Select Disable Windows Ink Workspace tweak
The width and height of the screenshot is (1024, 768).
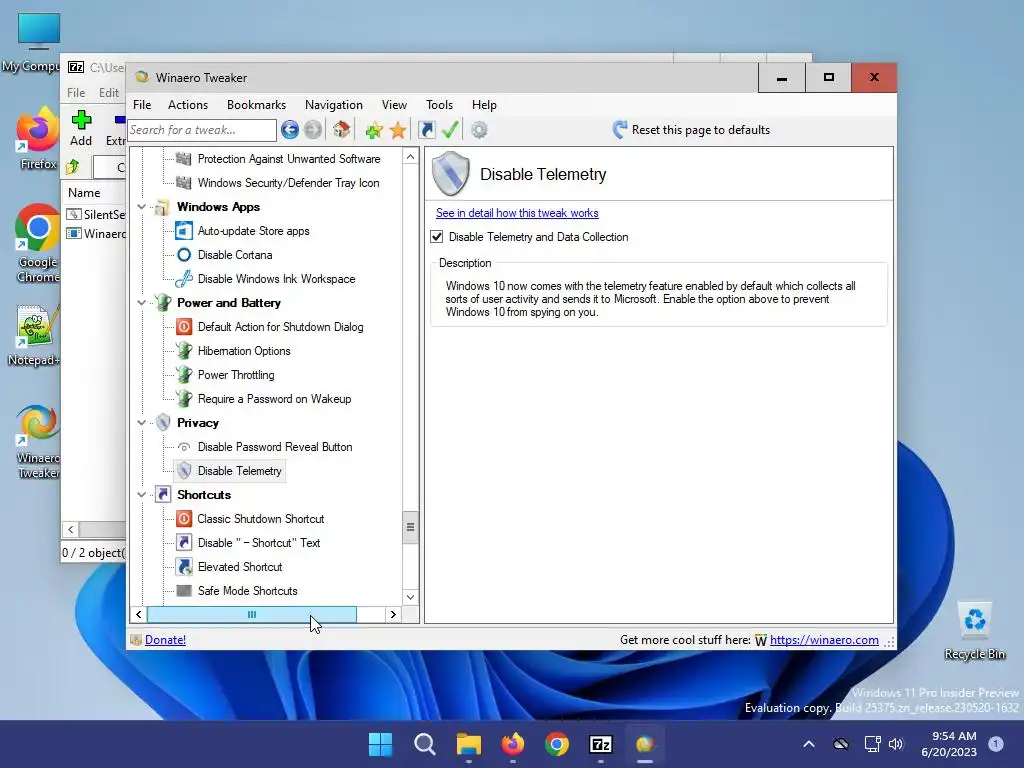click(276, 279)
